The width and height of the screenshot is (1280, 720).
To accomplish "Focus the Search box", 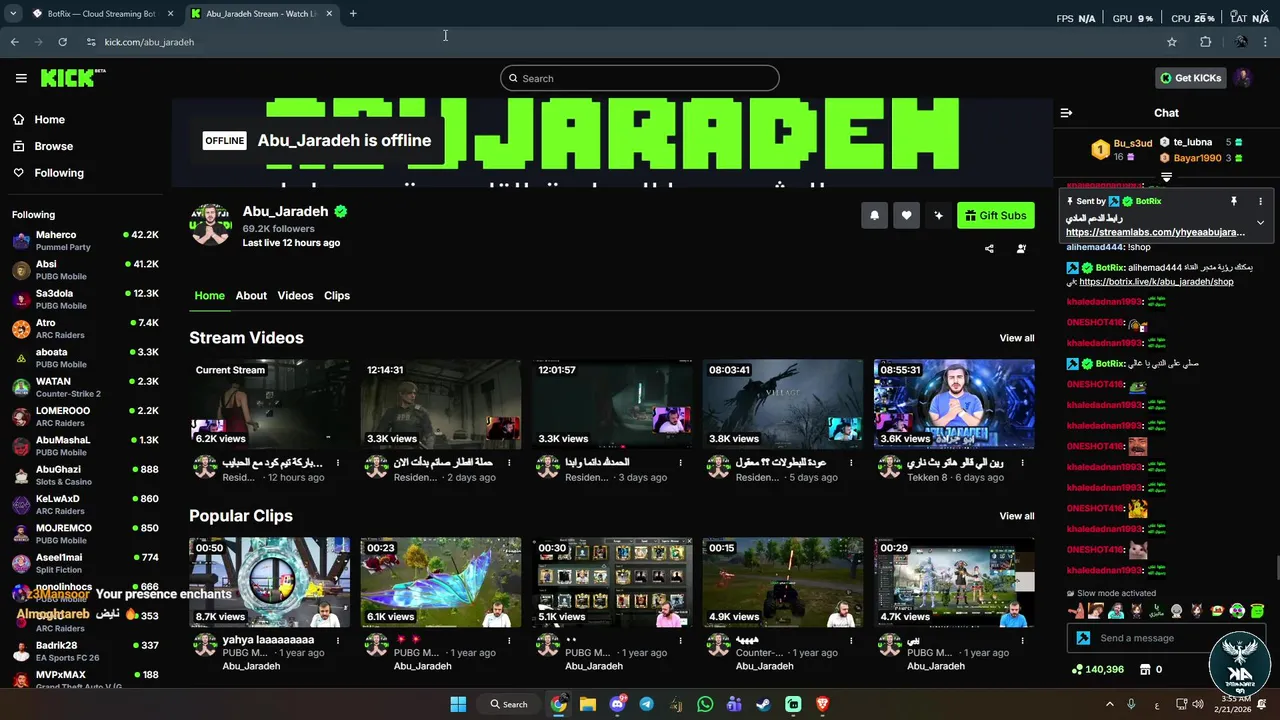I will coord(640,78).
